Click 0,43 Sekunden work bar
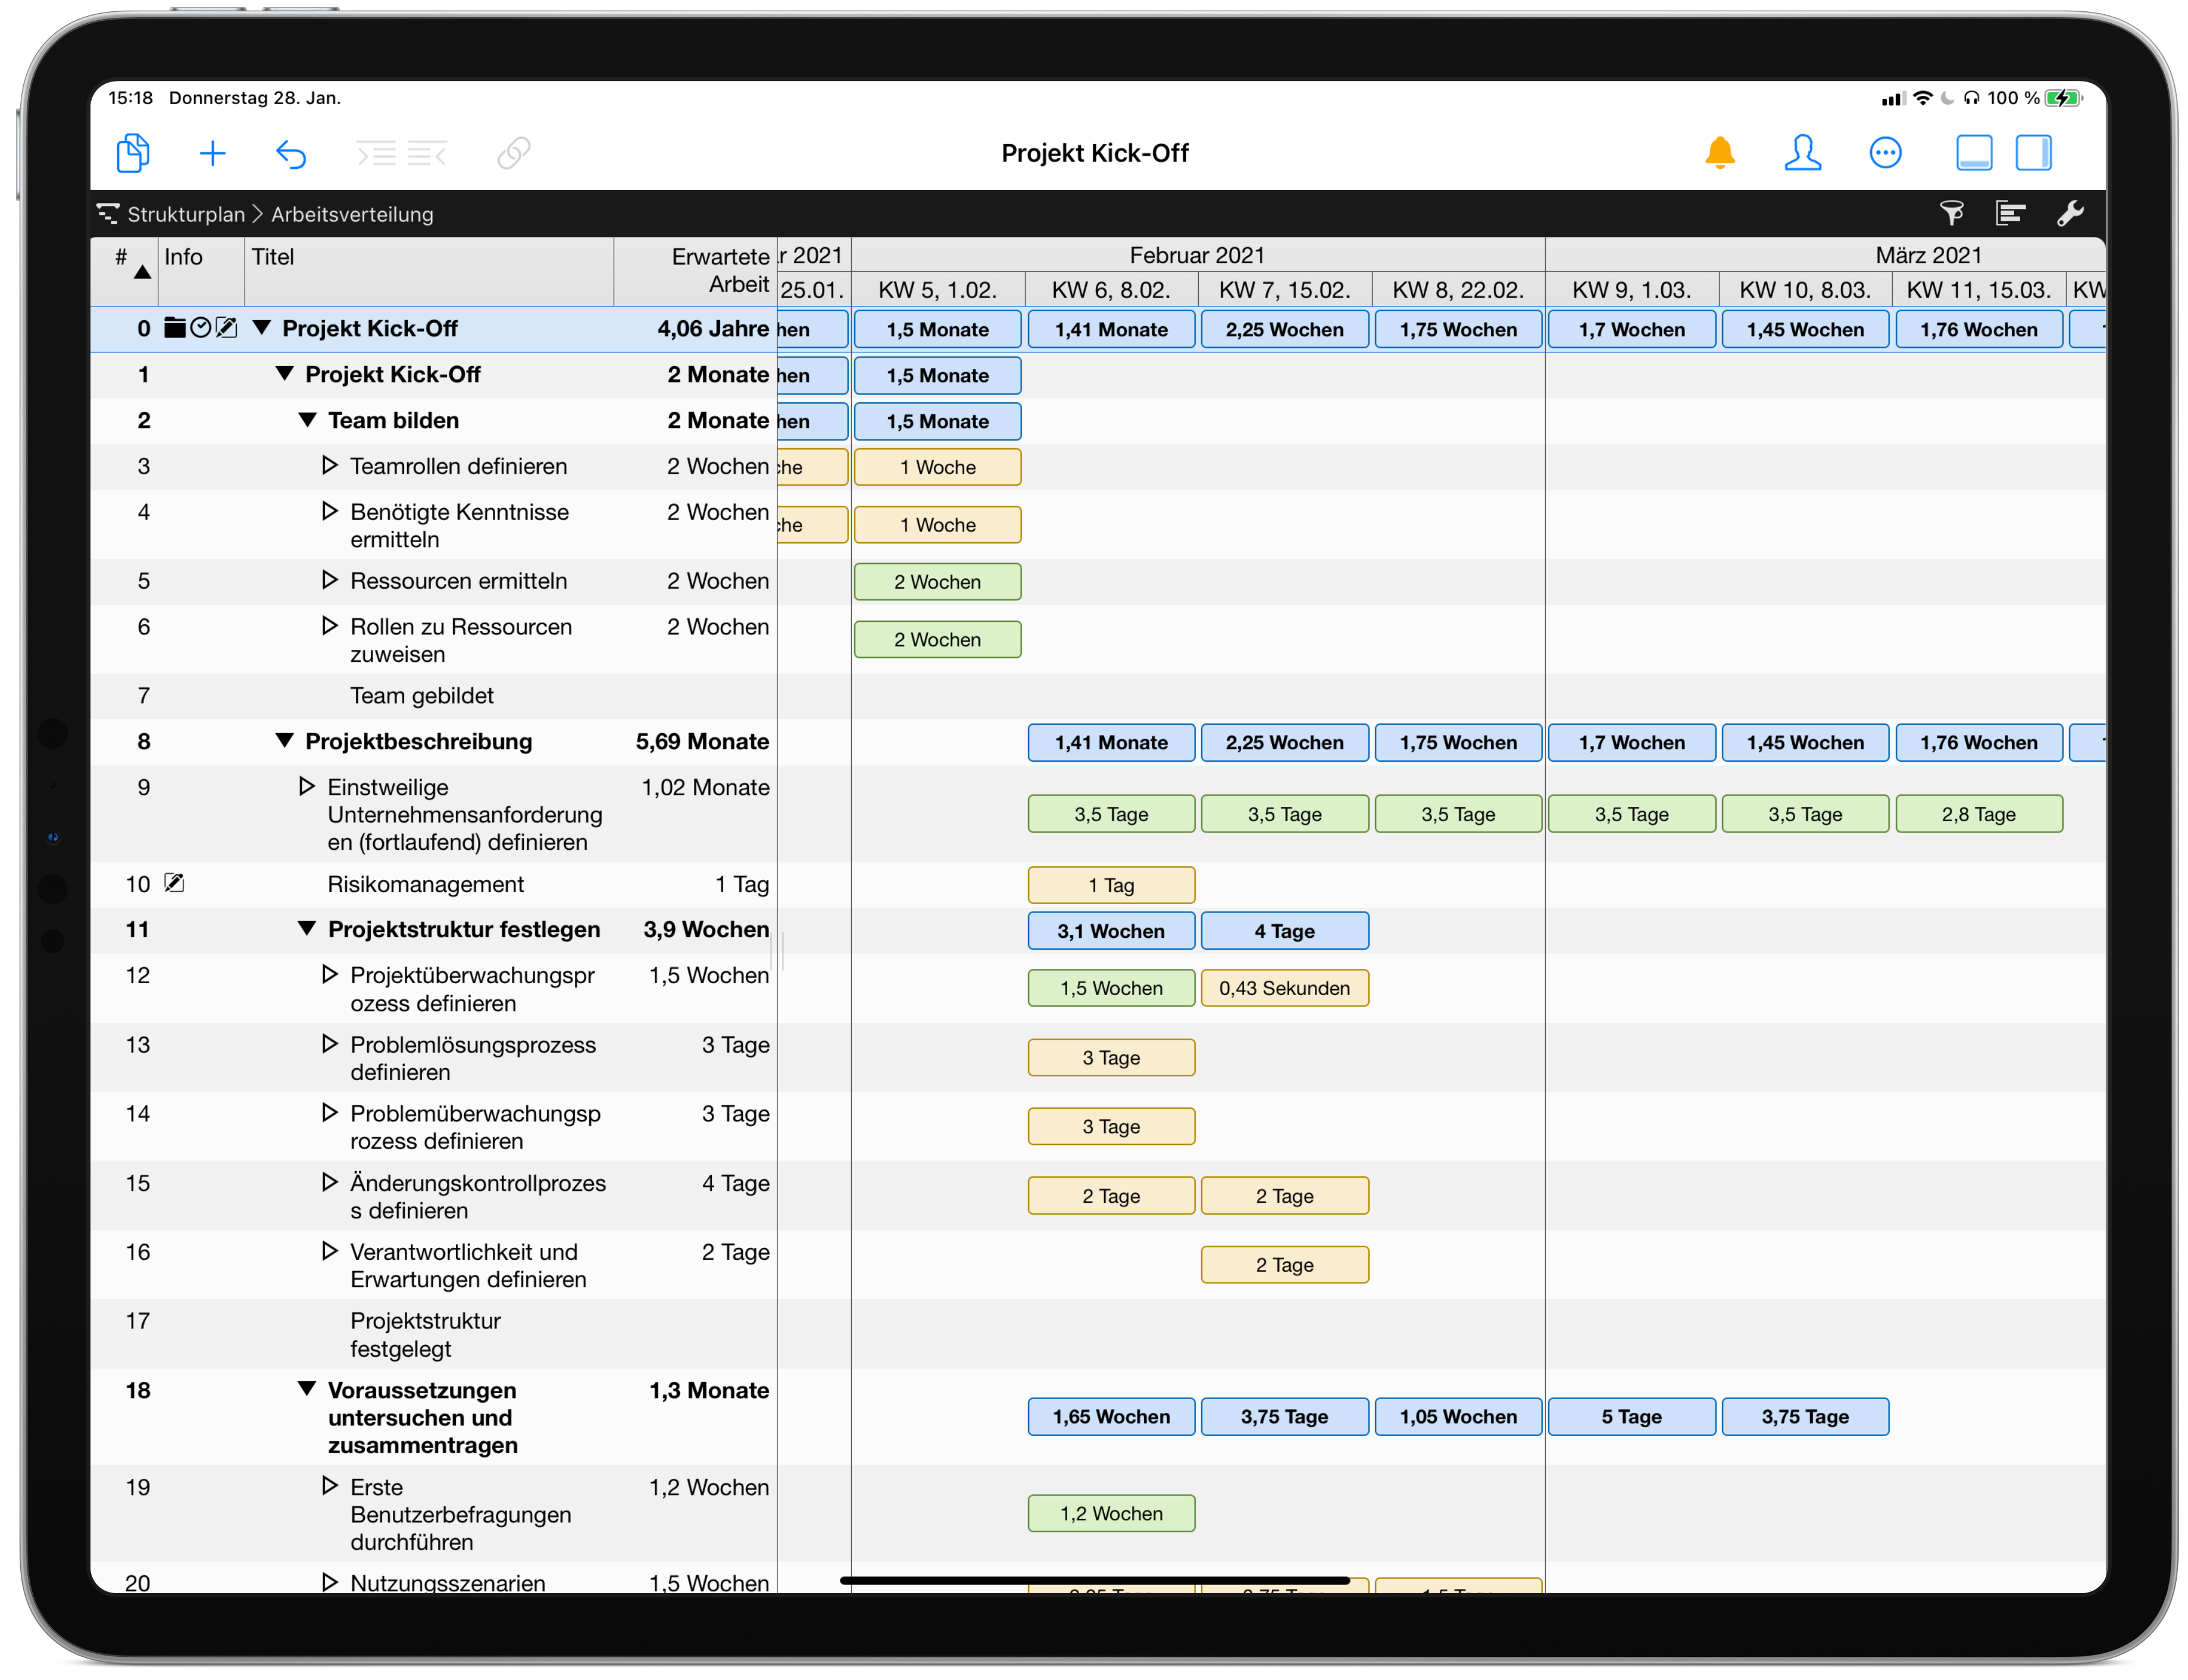This screenshot has width=2188, height=1680. point(1284,988)
